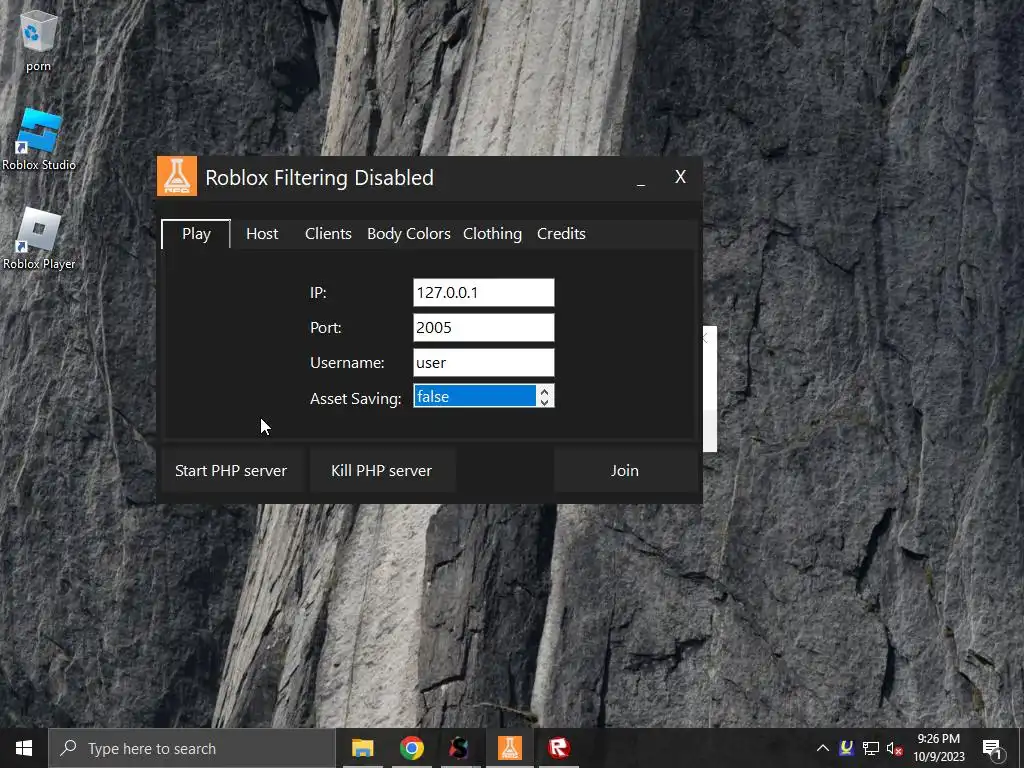Switch to the Host tab

(262, 234)
